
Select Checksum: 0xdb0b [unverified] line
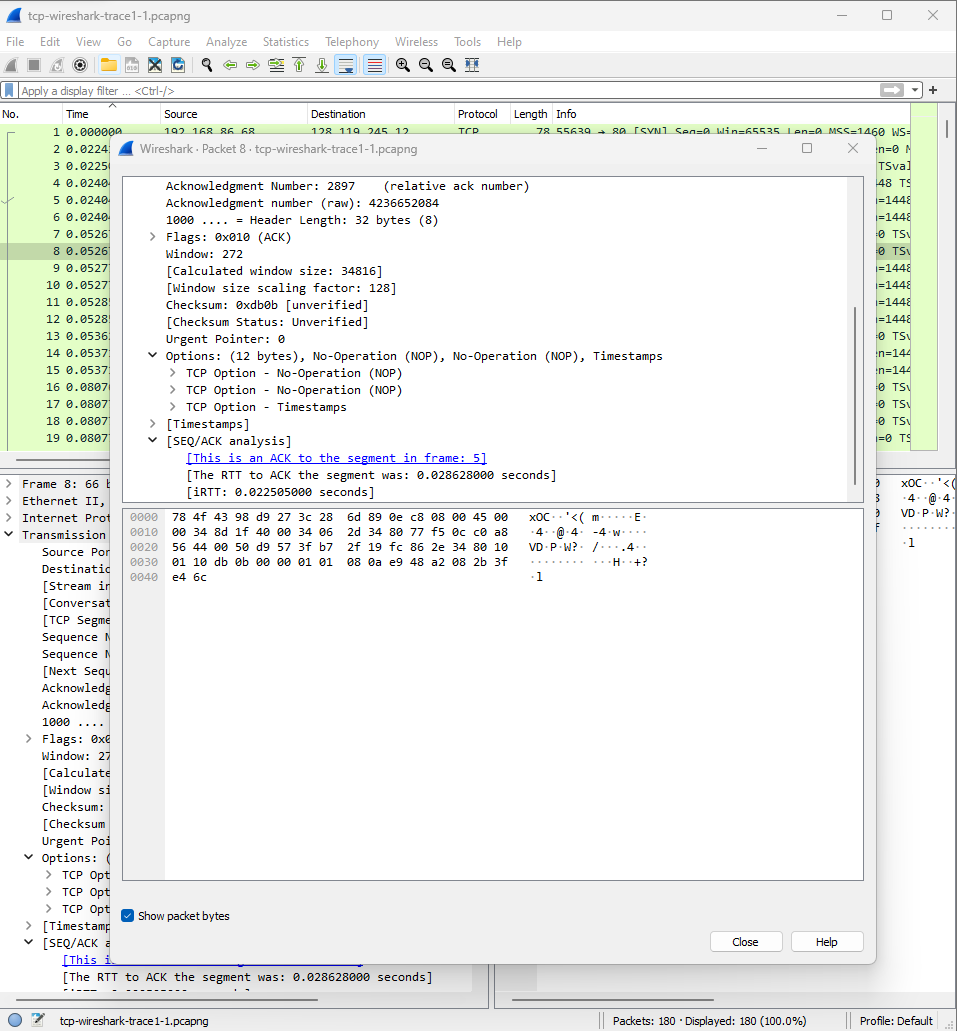coord(266,305)
